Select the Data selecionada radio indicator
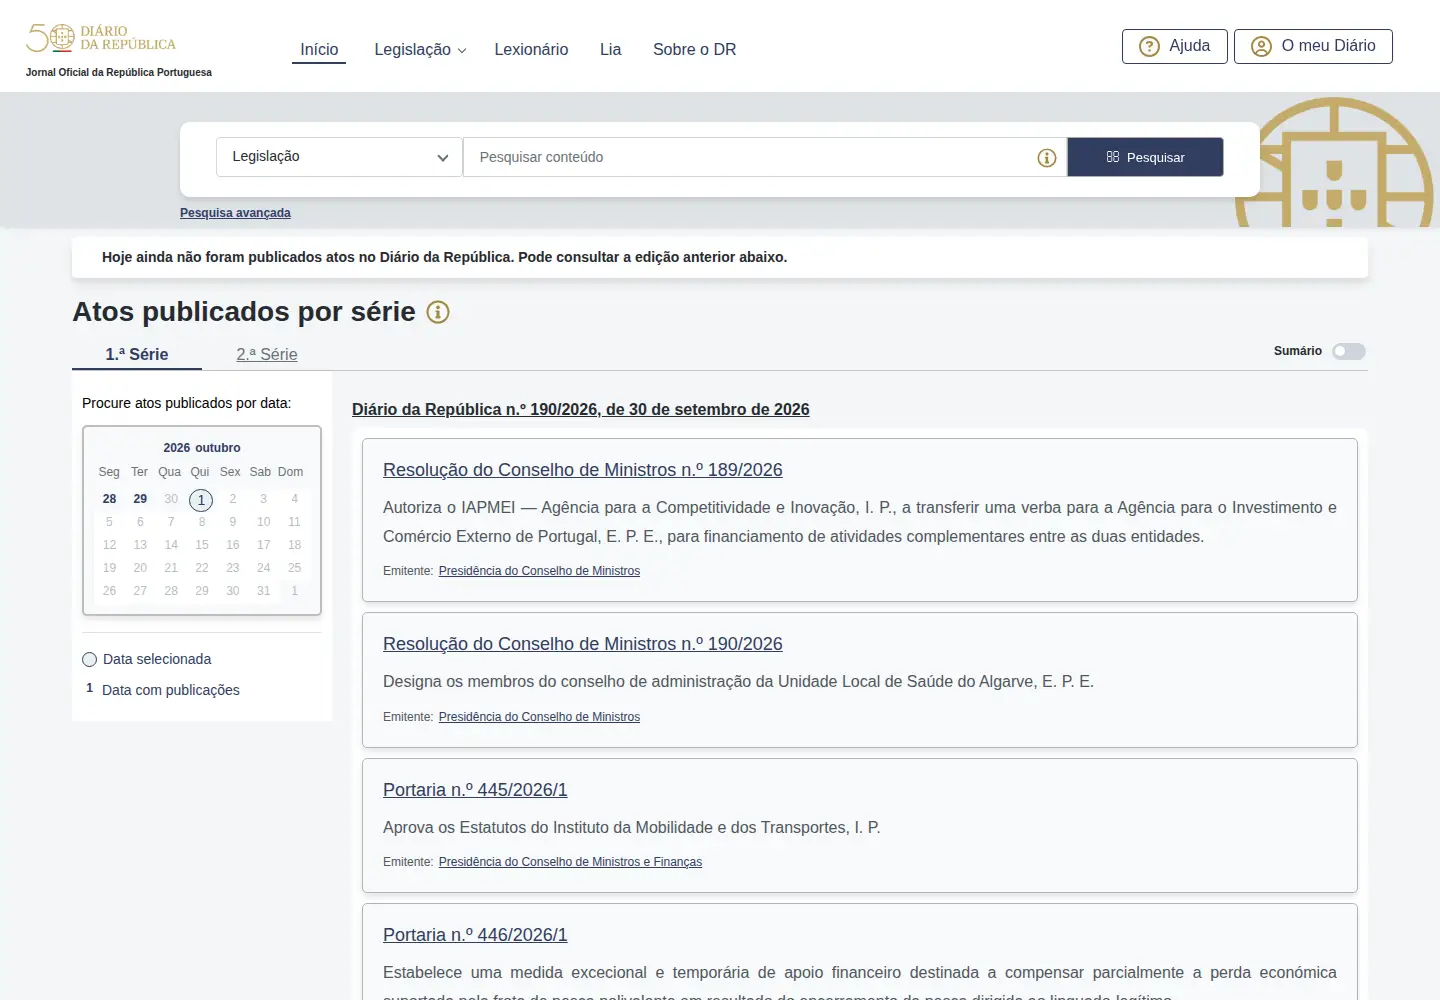The height and width of the screenshot is (1000, 1440). (x=89, y=659)
